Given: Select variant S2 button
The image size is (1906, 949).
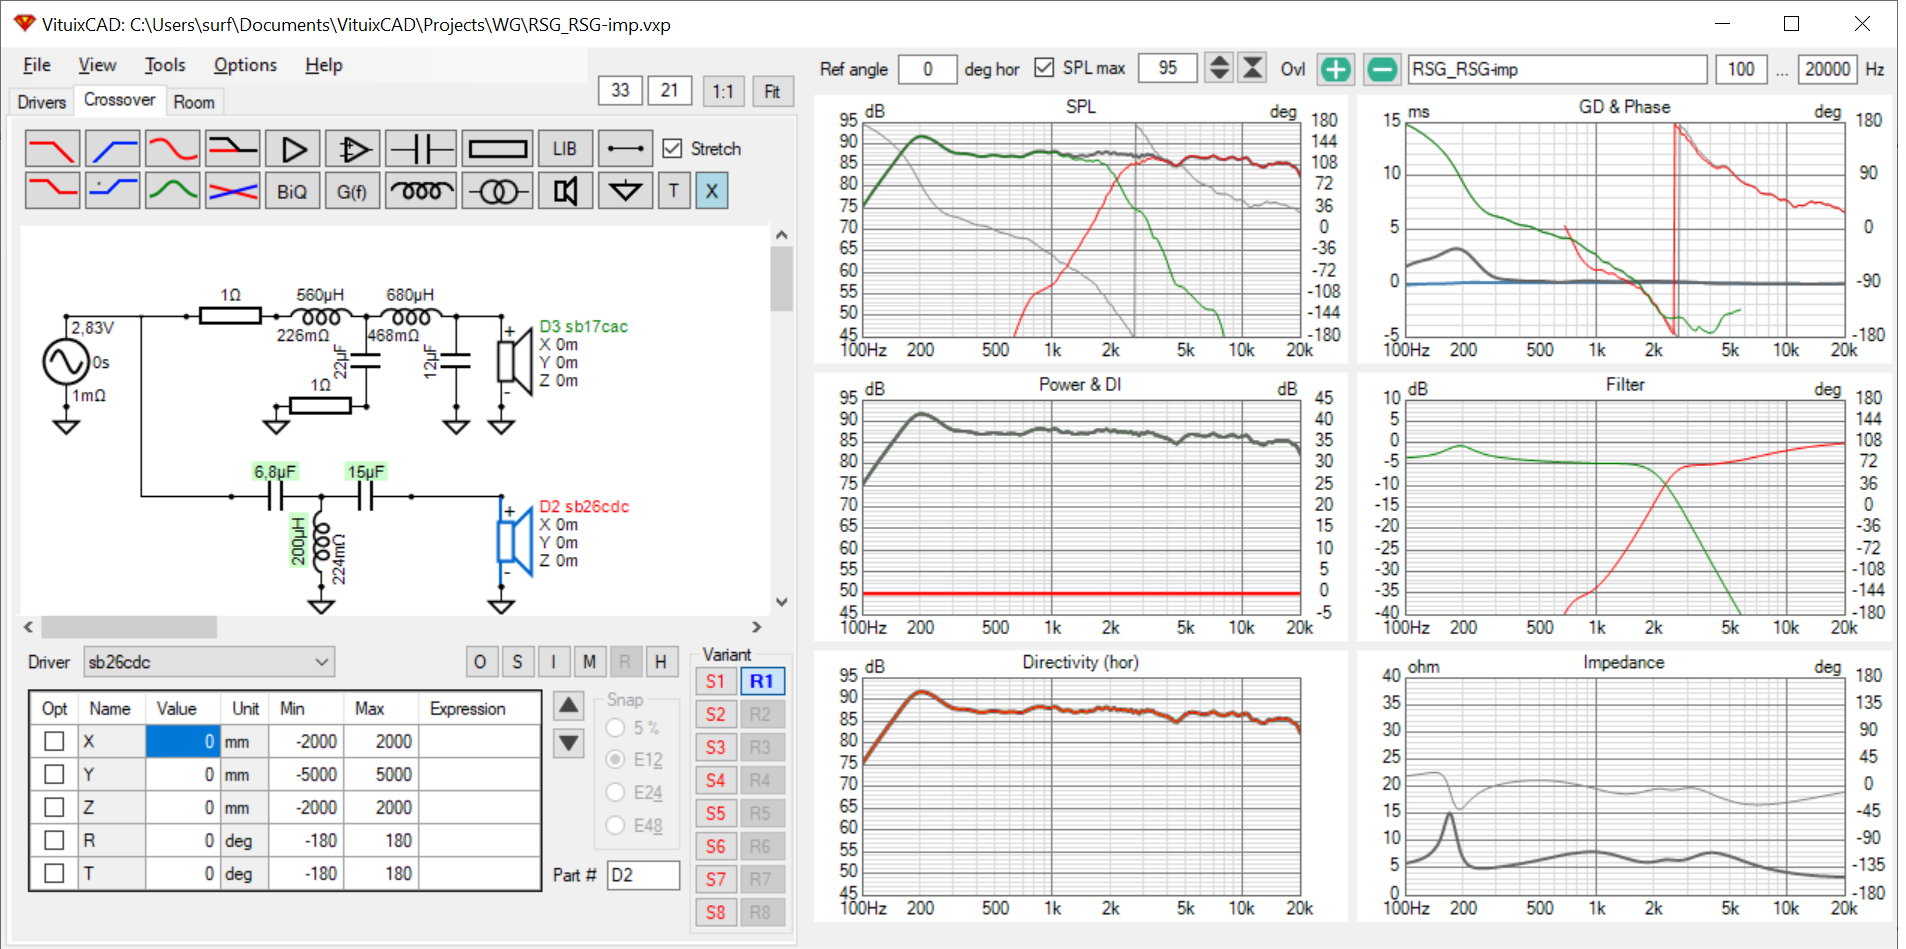Looking at the screenshot, I should click(715, 714).
